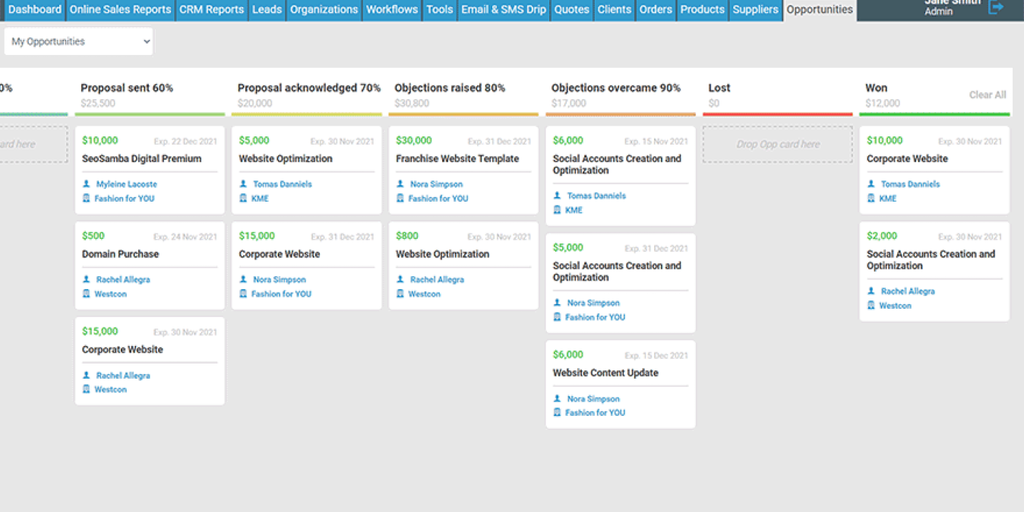Click person icon on Website Content Update card

[x=557, y=398]
